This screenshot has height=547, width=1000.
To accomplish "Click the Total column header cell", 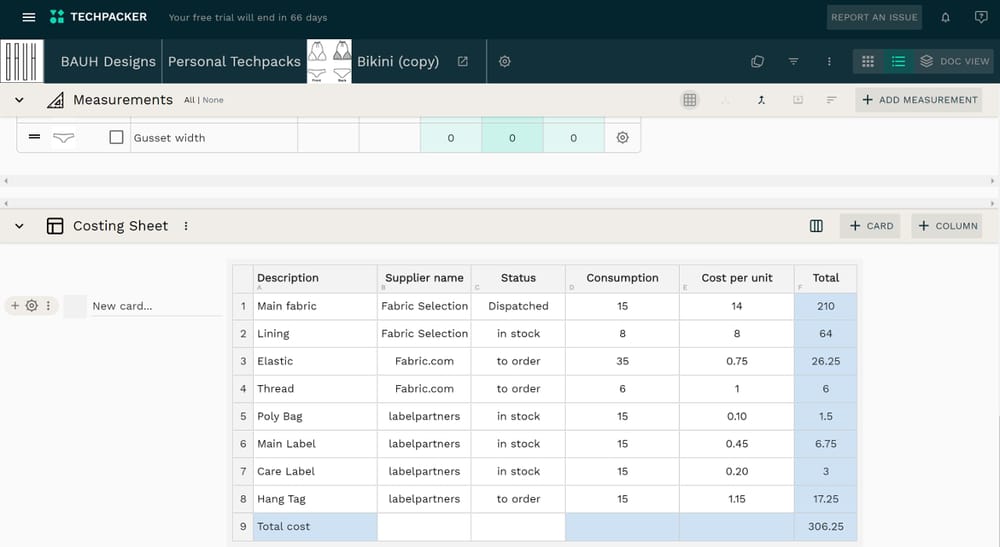I will (x=825, y=278).
